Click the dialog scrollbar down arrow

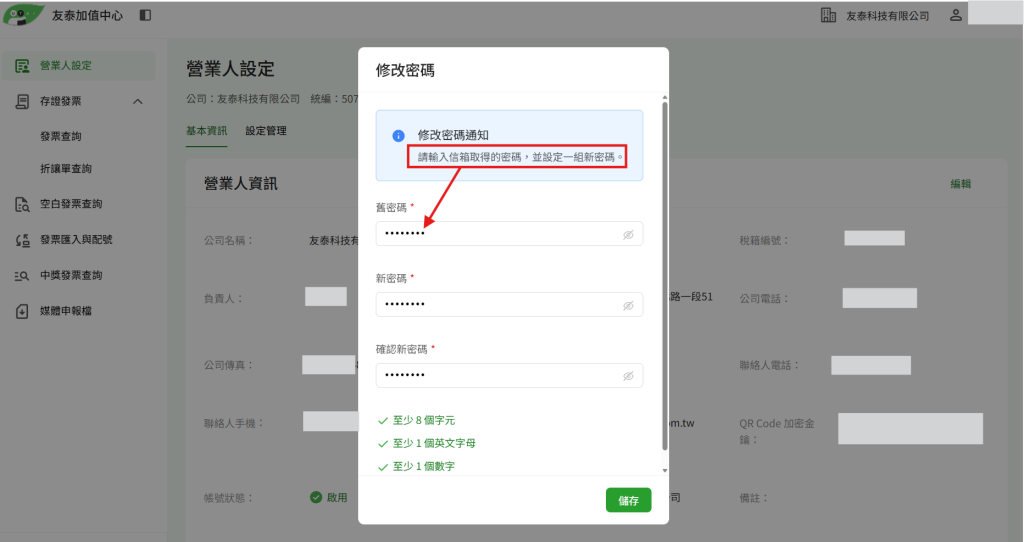pos(665,471)
